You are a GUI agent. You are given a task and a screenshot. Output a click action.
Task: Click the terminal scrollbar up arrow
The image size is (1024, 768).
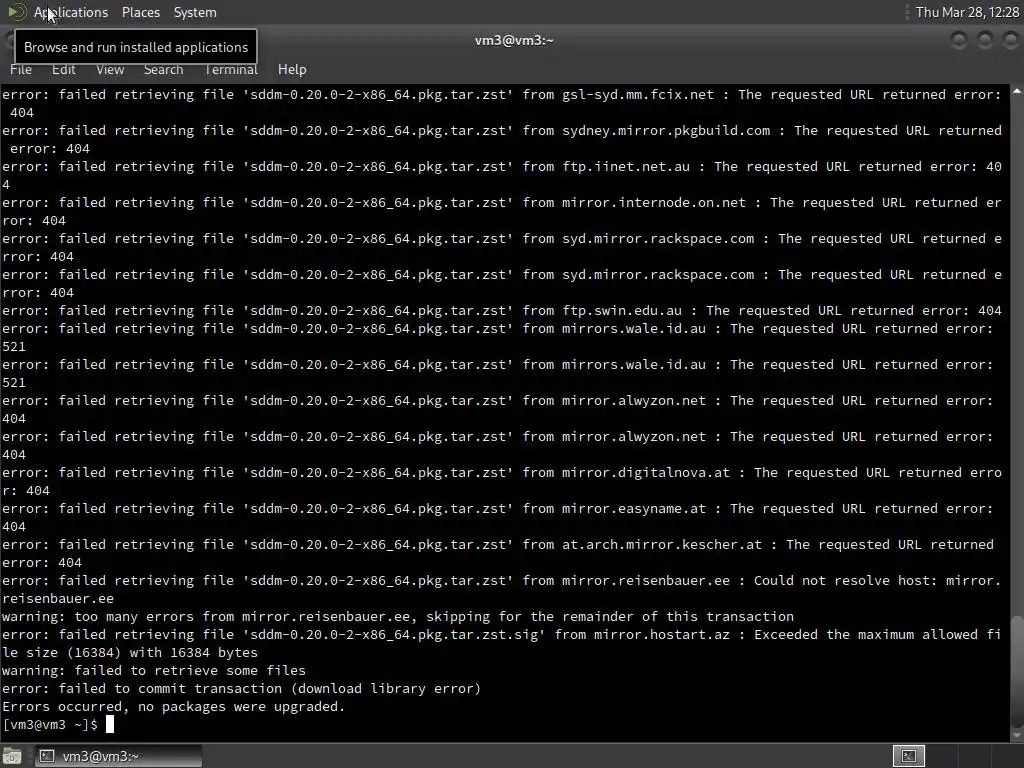click(x=1017, y=92)
